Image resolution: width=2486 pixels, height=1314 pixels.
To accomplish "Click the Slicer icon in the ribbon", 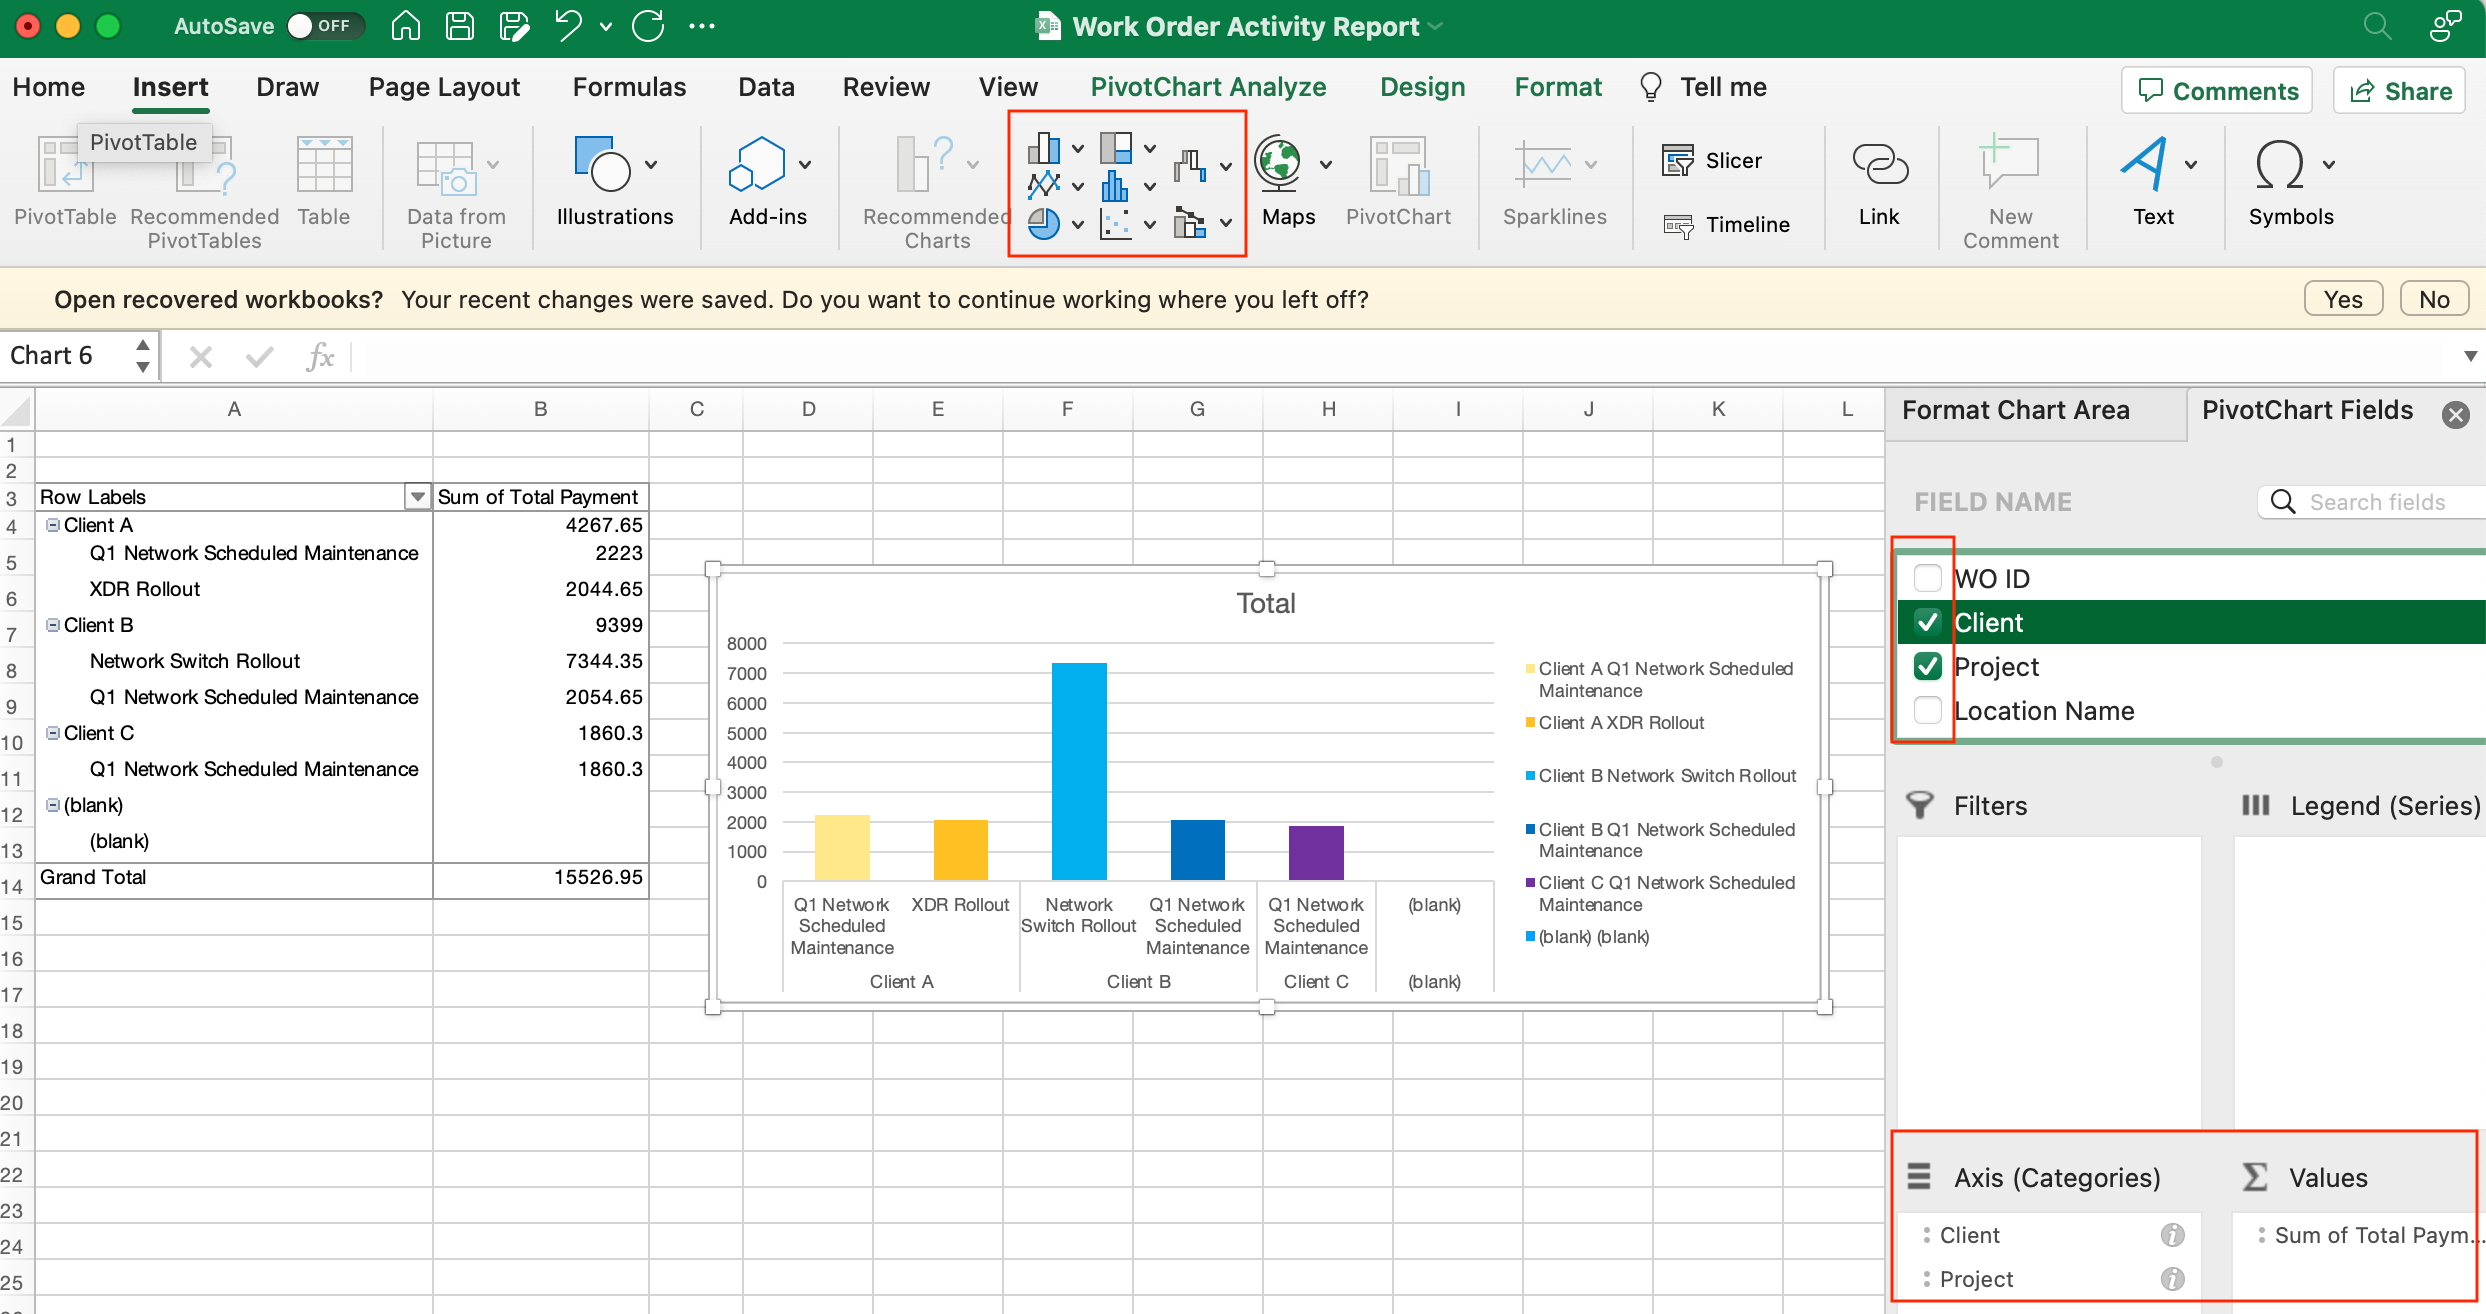I will coord(1678,160).
